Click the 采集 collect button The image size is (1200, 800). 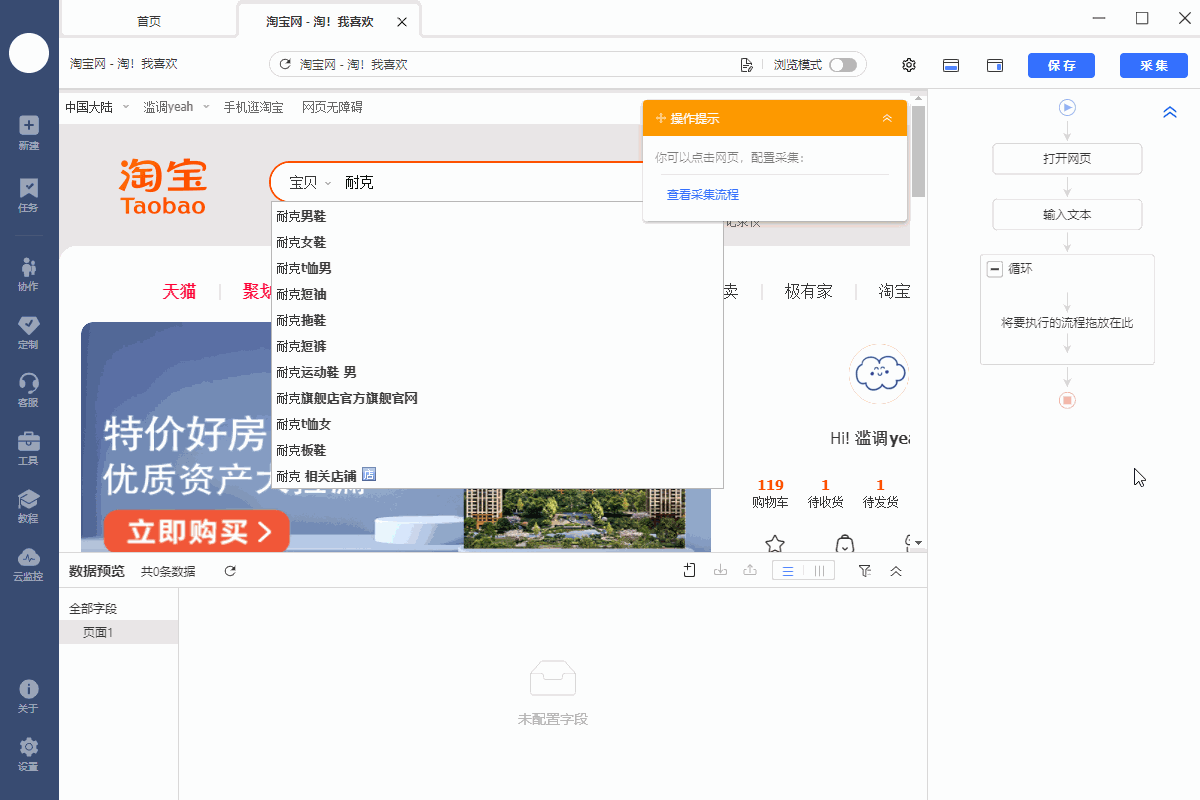[1154, 65]
